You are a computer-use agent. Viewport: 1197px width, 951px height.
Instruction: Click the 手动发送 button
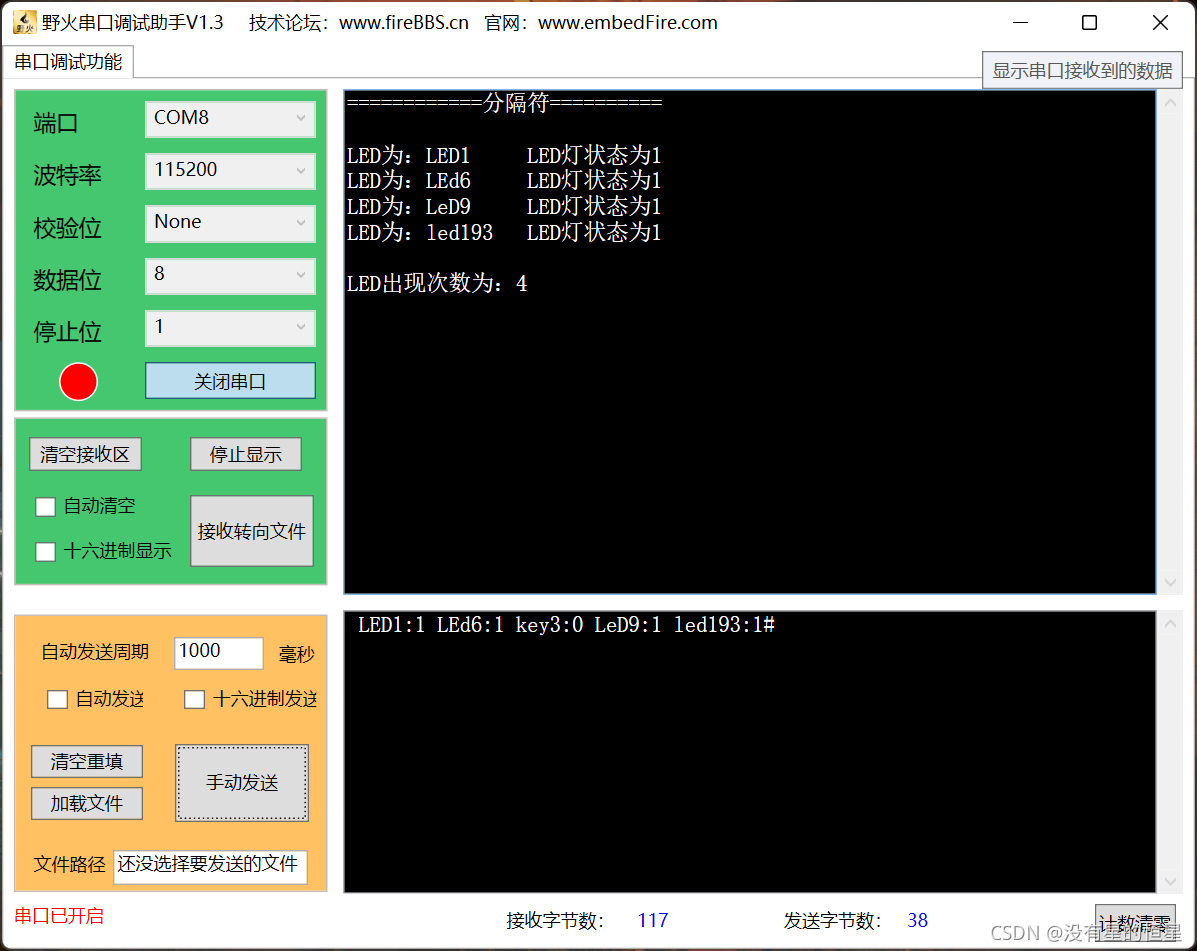(x=242, y=782)
